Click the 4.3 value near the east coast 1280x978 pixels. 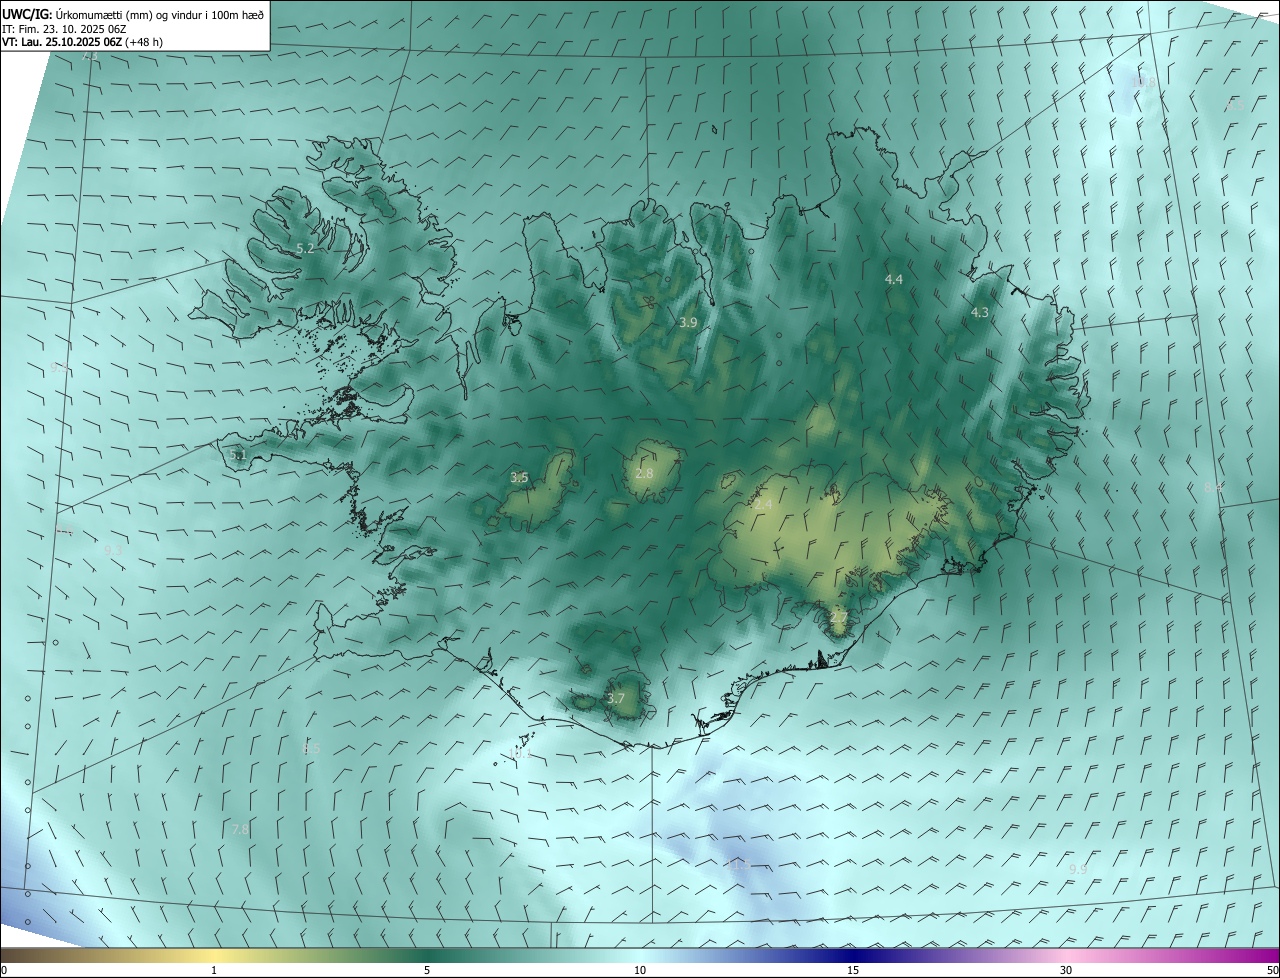click(x=980, y=312)
